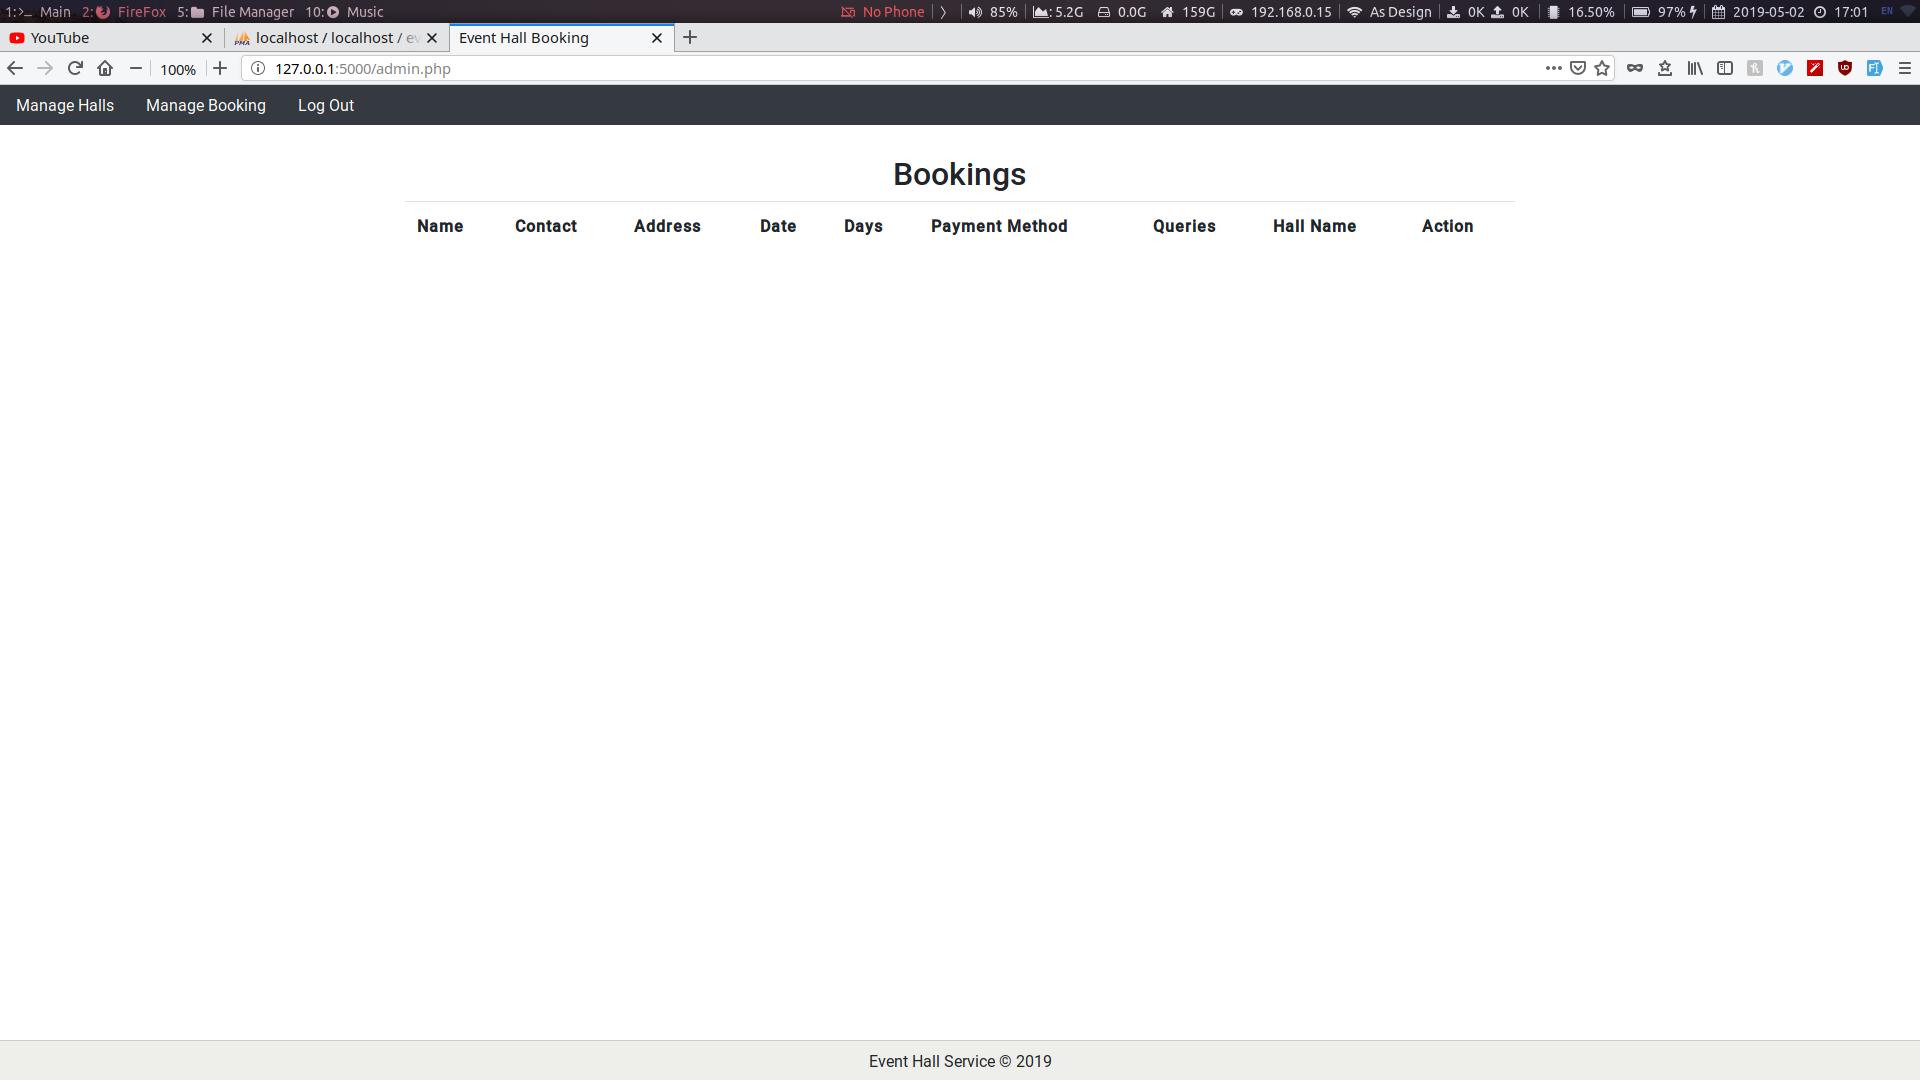The width and height of the screenshot is (1920, 1080).
Task: Click the zoom out minus button
Action: pyautogui.click(x=136, y=68)
